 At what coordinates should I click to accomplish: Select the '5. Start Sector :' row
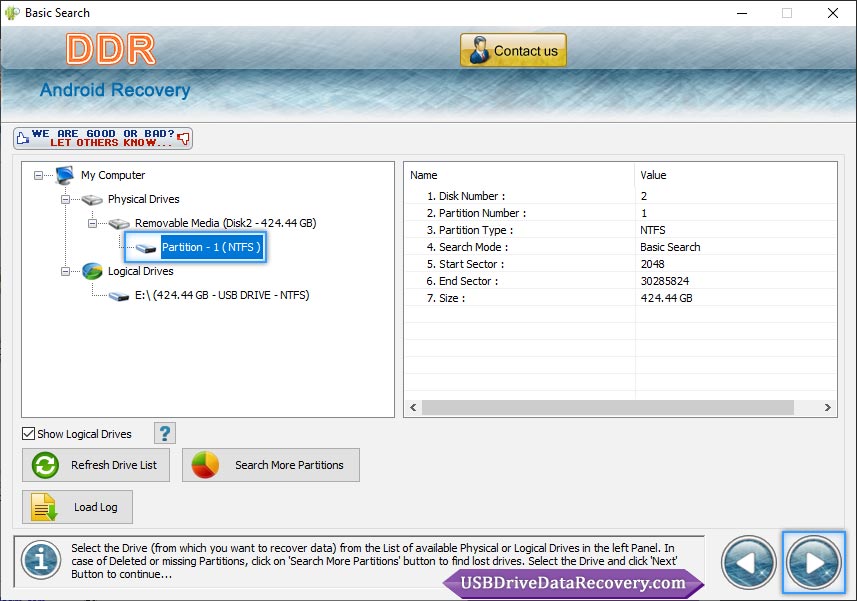click(x=621, y=263)
